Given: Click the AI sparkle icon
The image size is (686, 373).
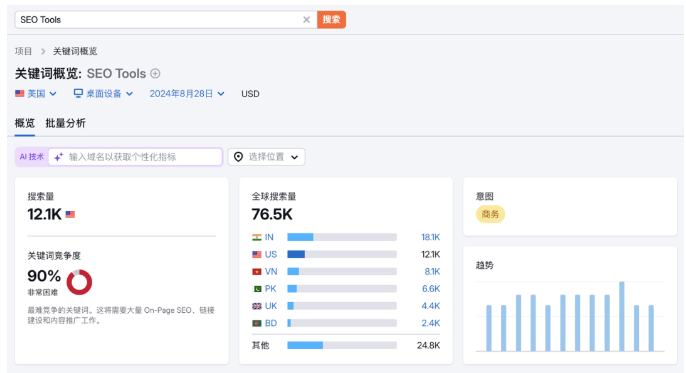Looking at the screenshot, I should [x=59, y=157].
